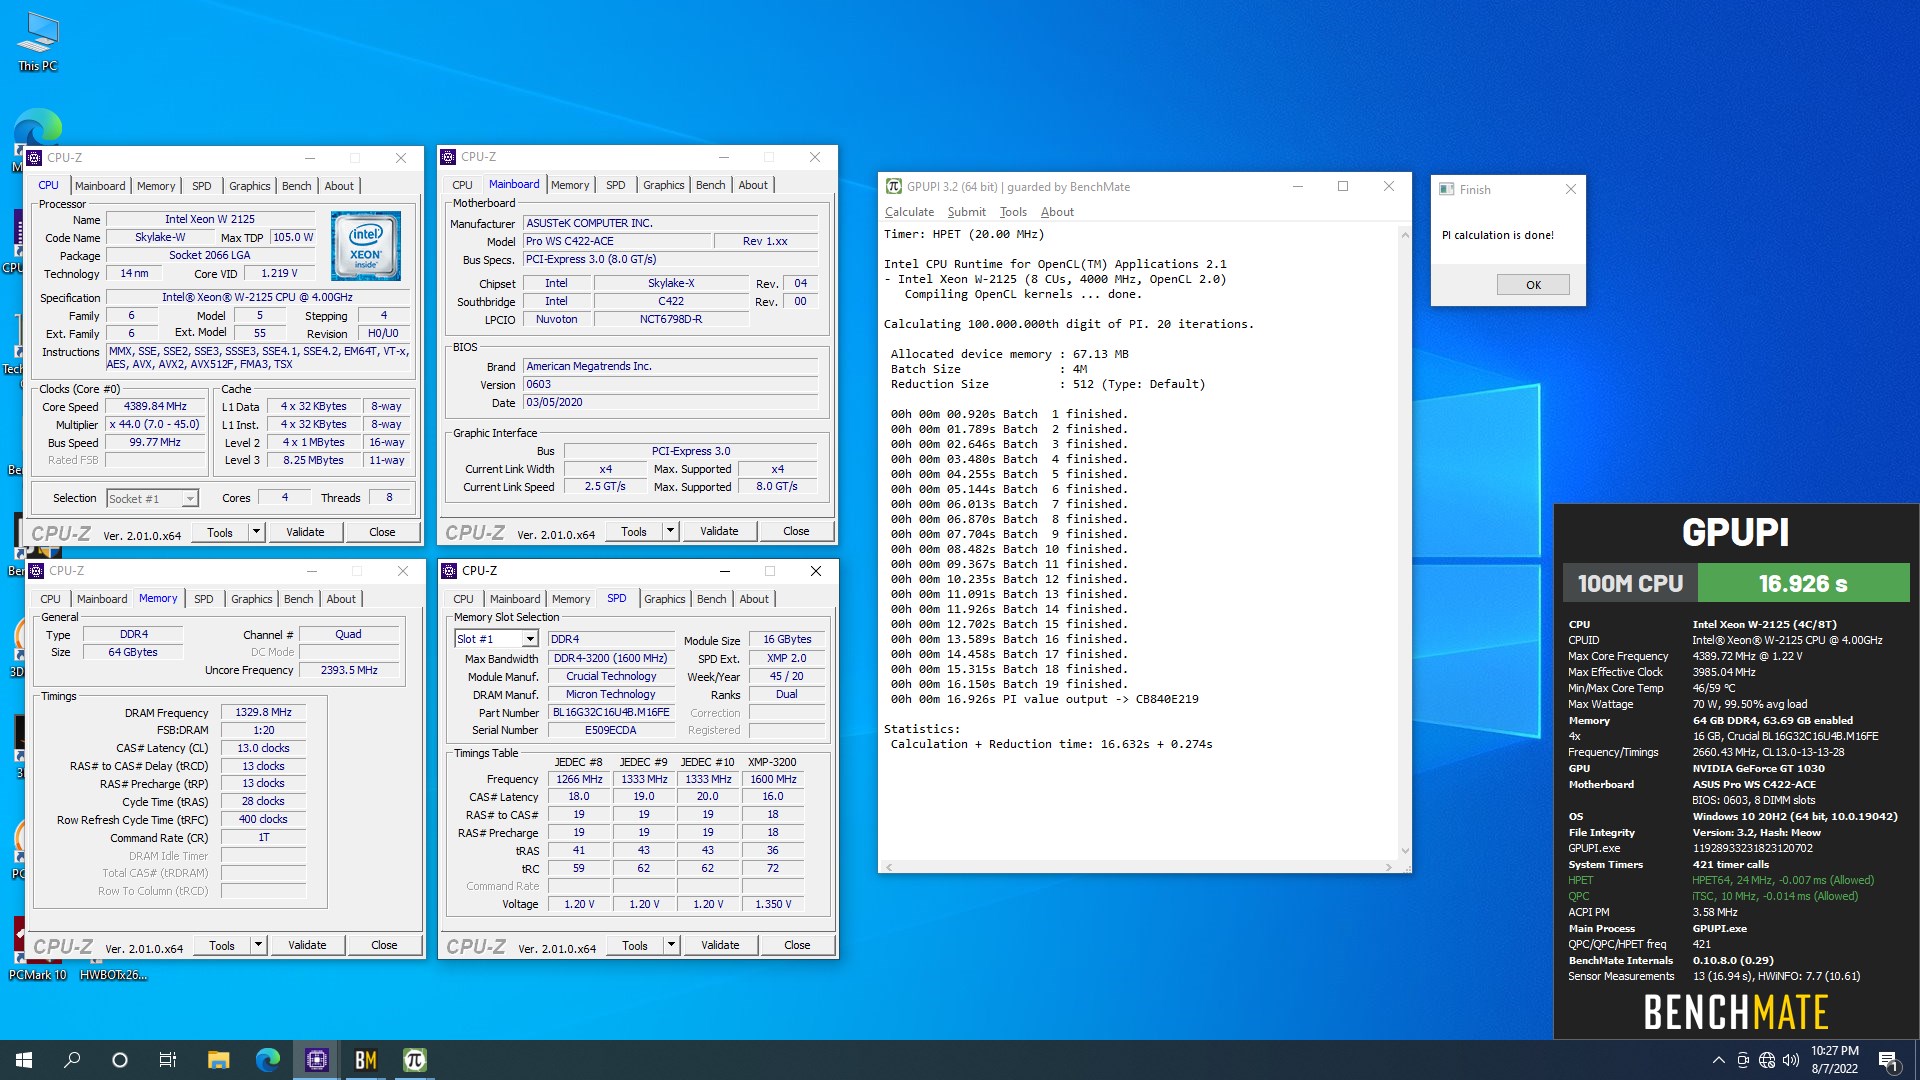Open This PC desktop icon
The width and height of the screenshot is (1920, 1080).
click(38, 42)
